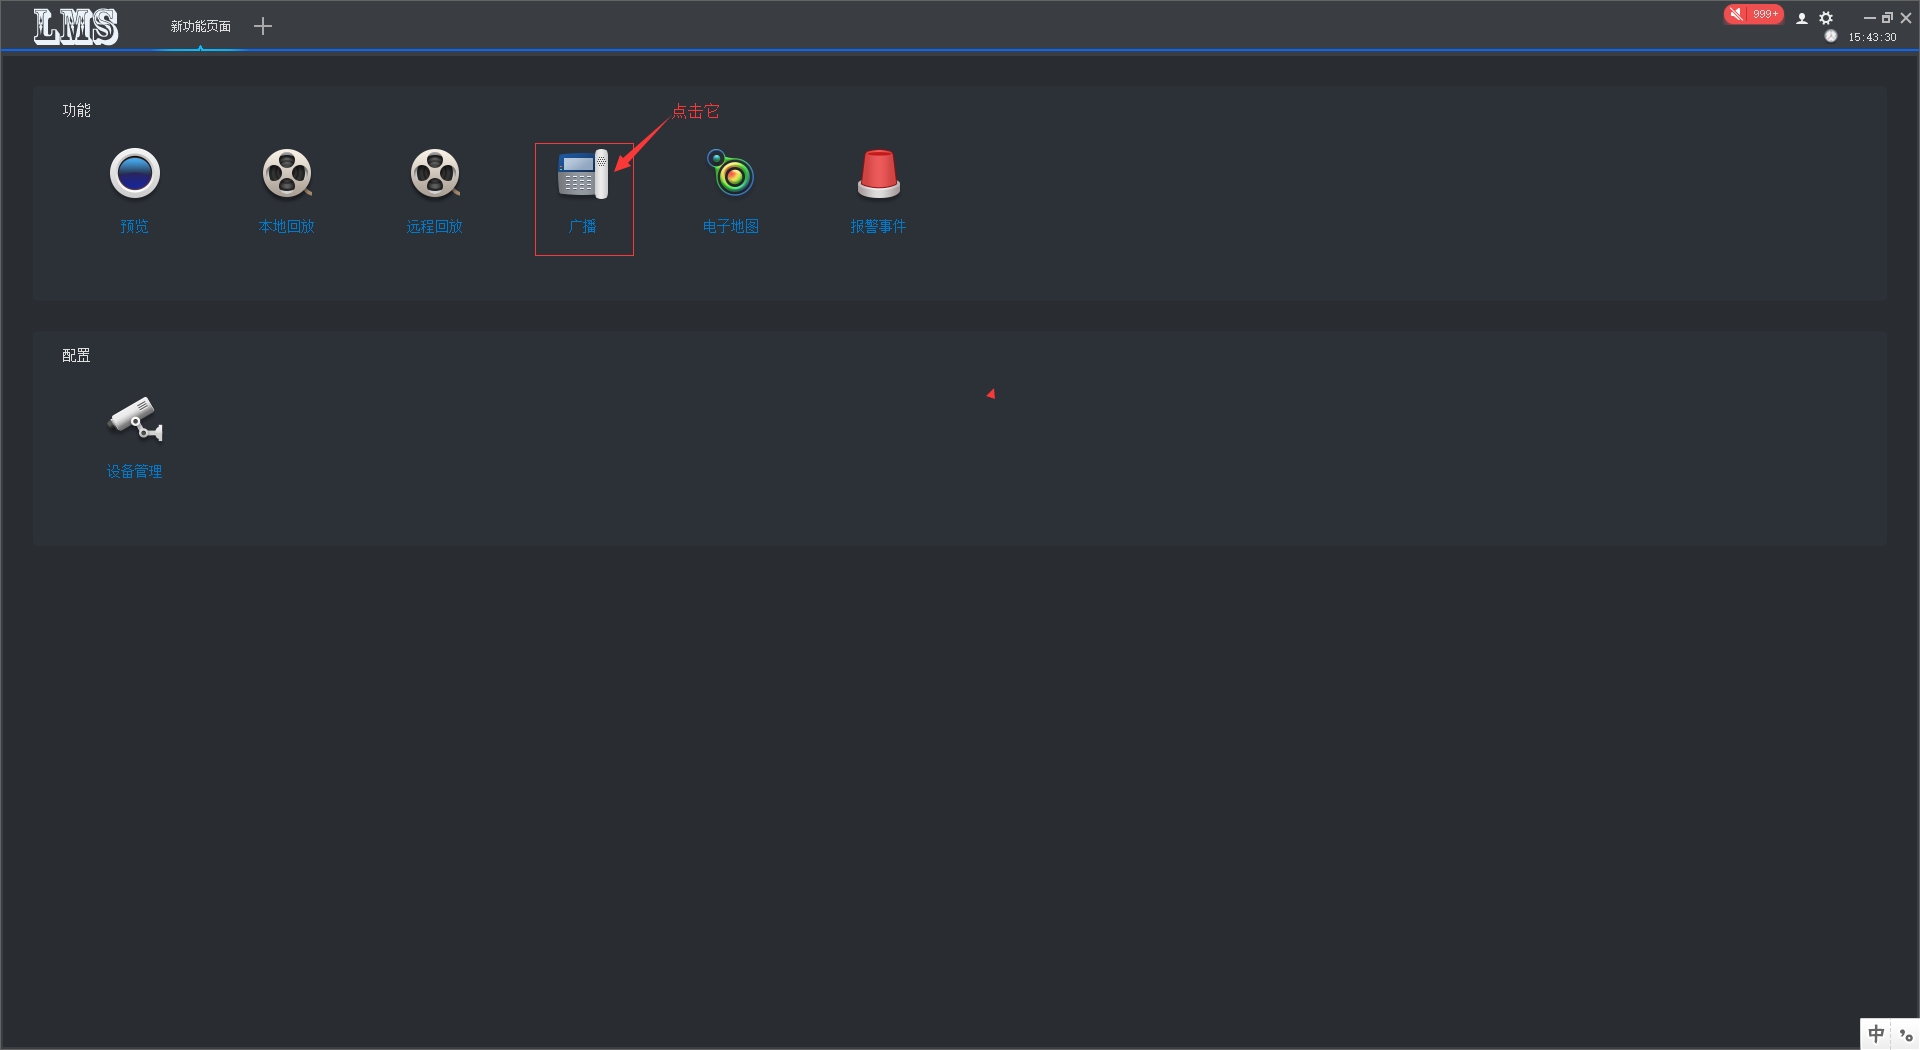The width and height of the screenshot is (1920, 1050).
Task: Toggle the muted alarm sound speaker
Action: pyautogui.click(x=1737, y=14)
